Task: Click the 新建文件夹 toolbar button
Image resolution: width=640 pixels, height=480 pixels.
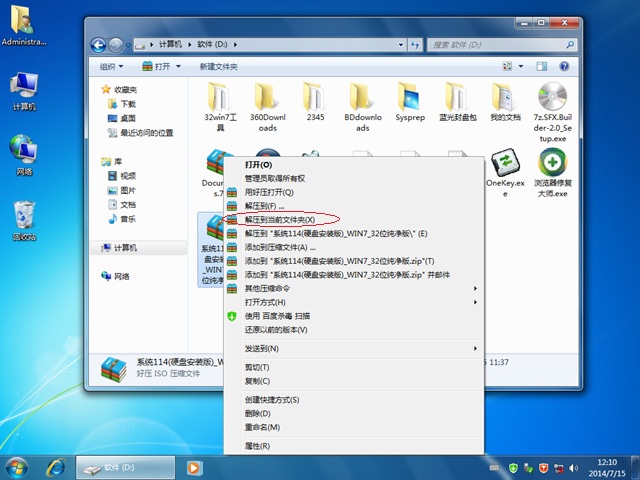Action: [x=220, y=66]
